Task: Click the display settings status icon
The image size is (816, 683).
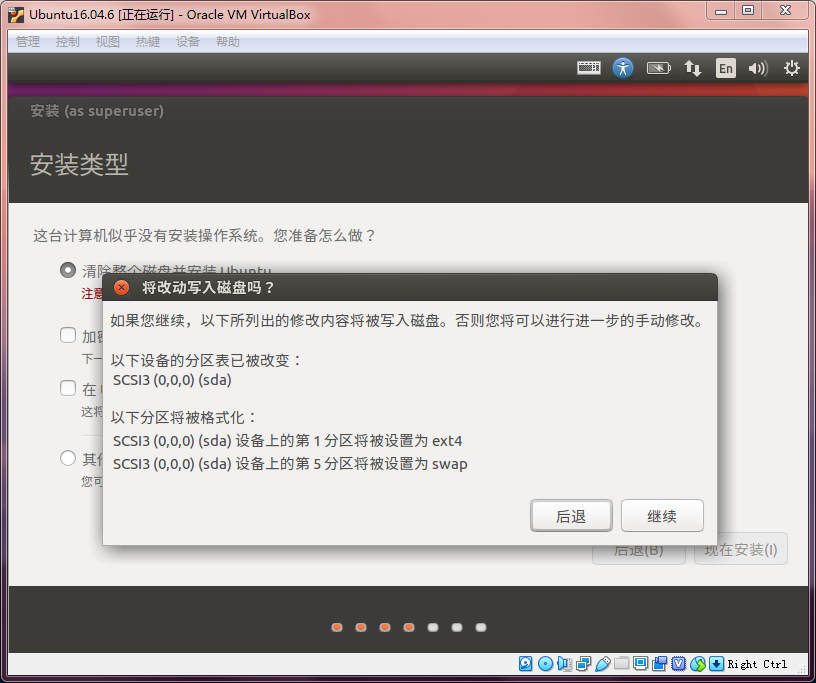Action: pyautogui.click(x=641, y=663)
